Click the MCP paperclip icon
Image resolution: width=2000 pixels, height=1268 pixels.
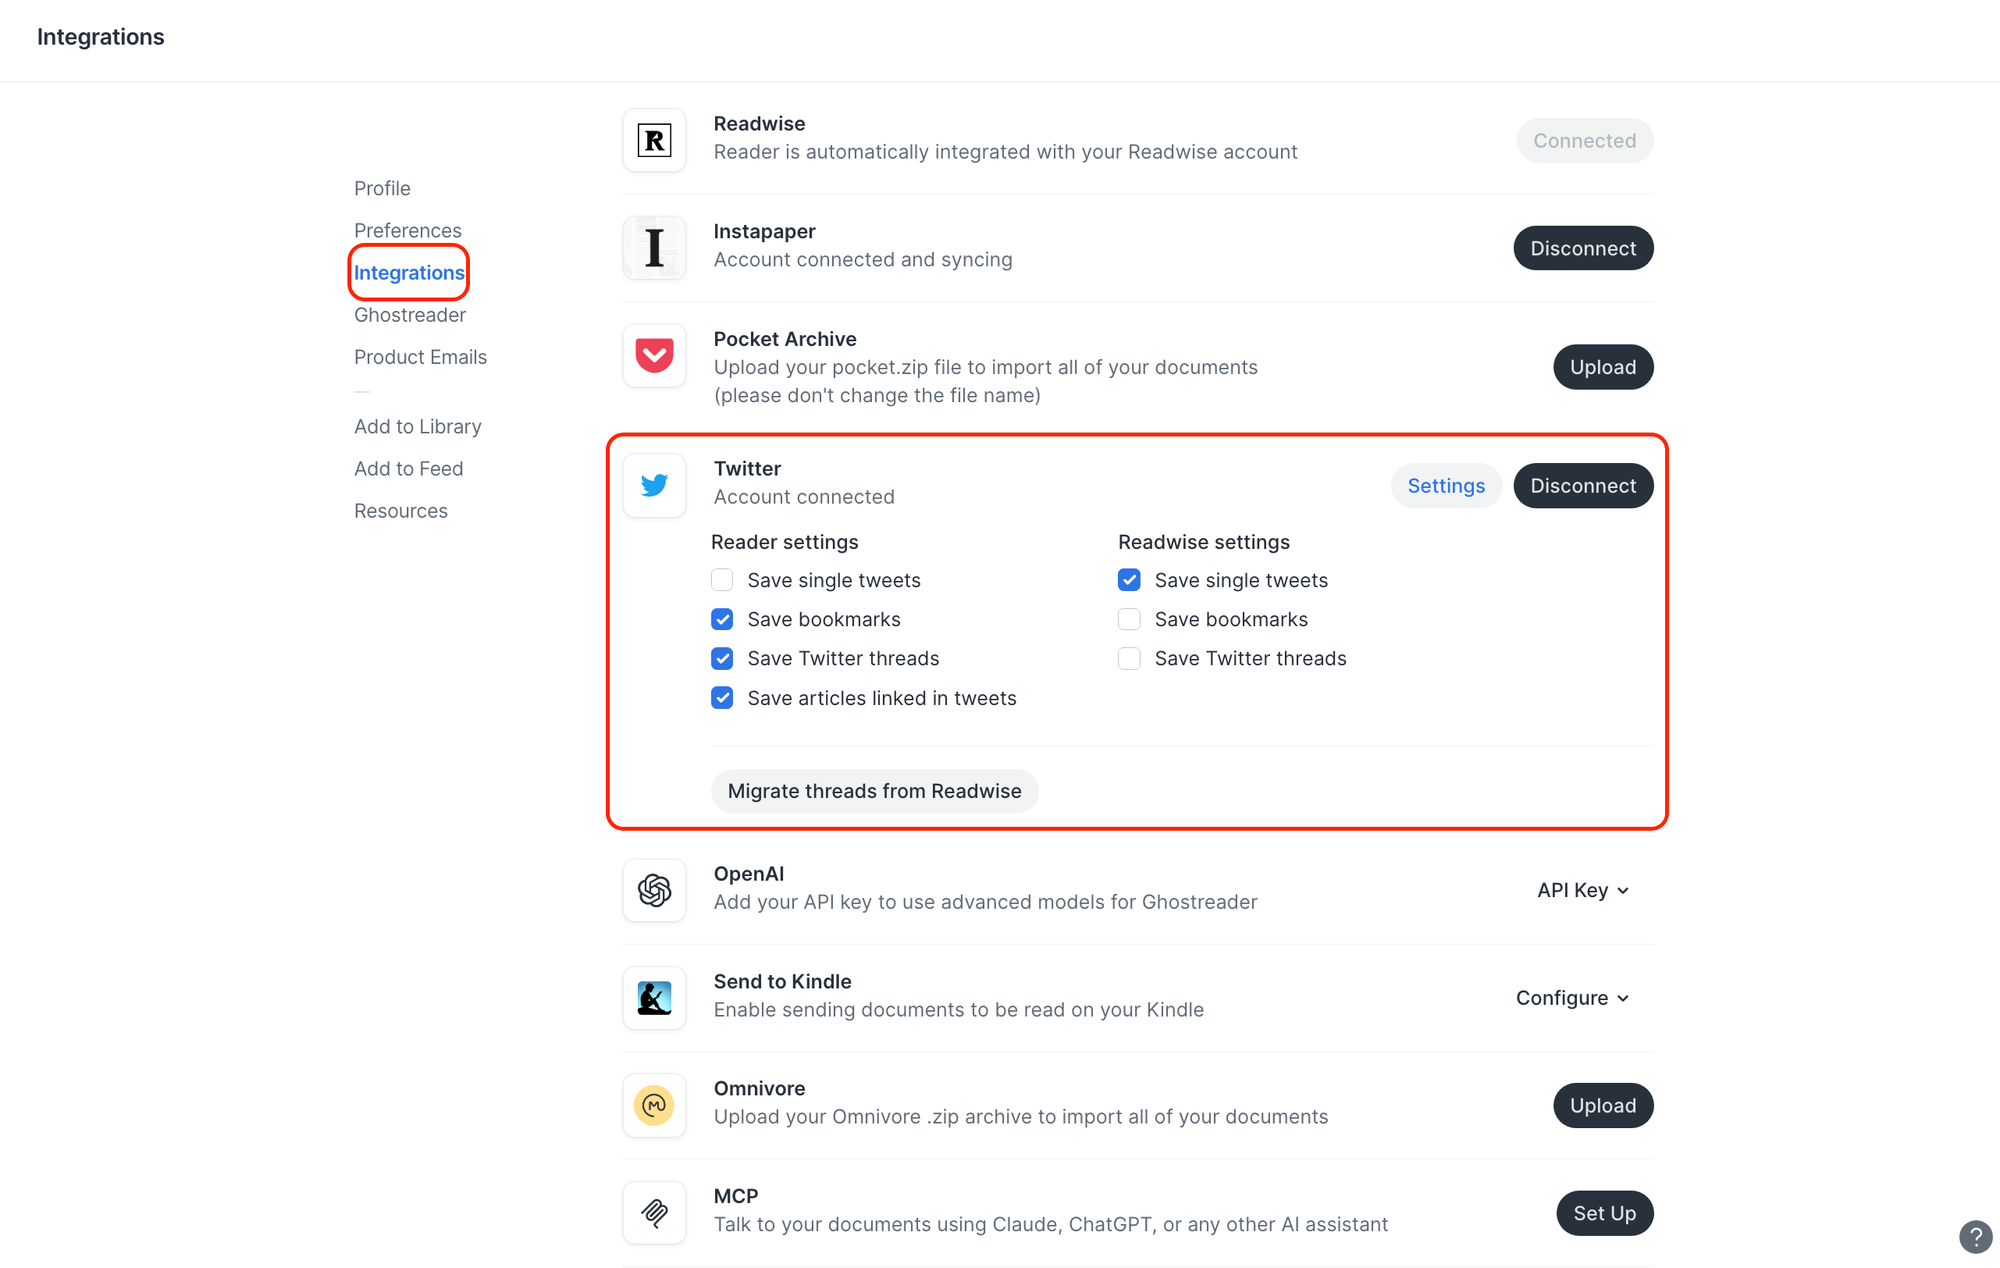coord(654,1213)
